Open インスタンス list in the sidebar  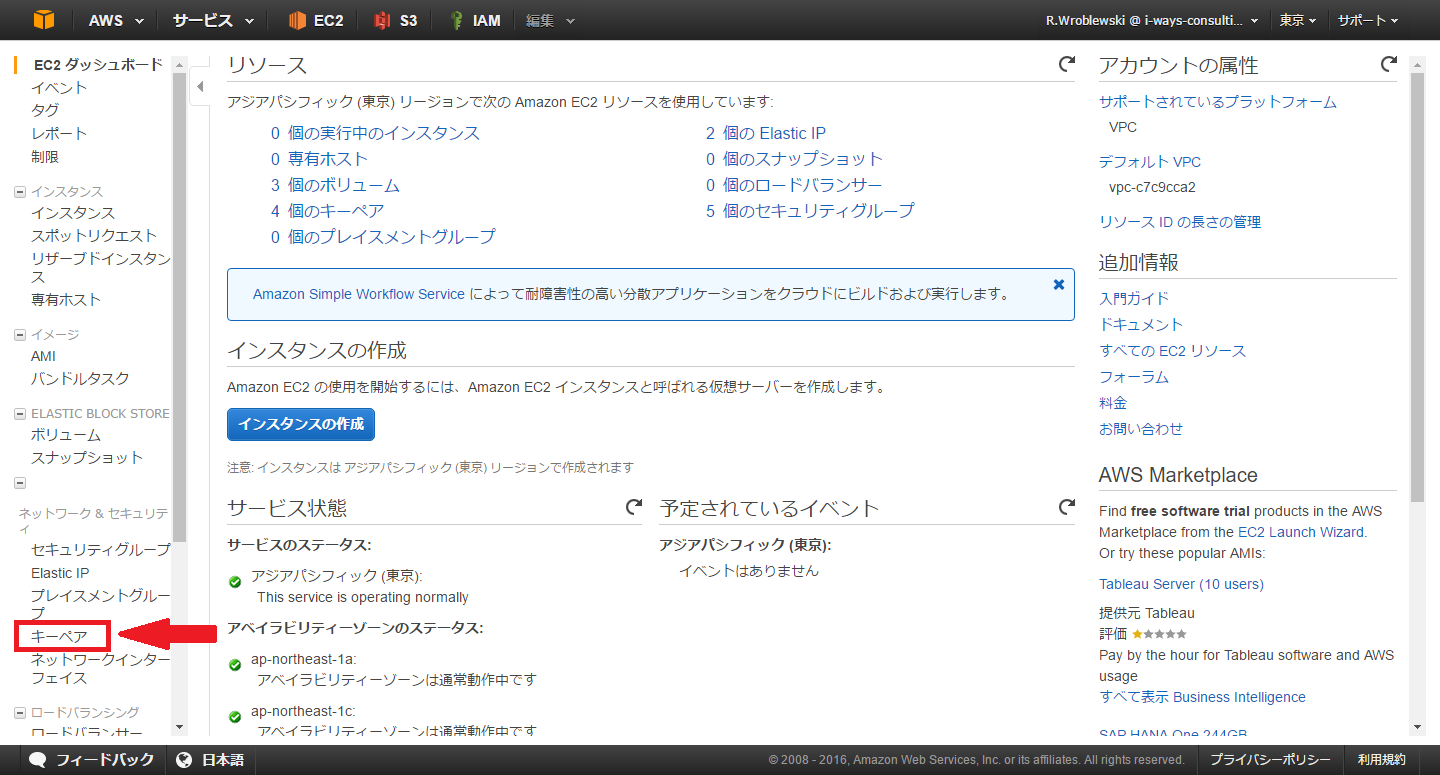(73, 213)
